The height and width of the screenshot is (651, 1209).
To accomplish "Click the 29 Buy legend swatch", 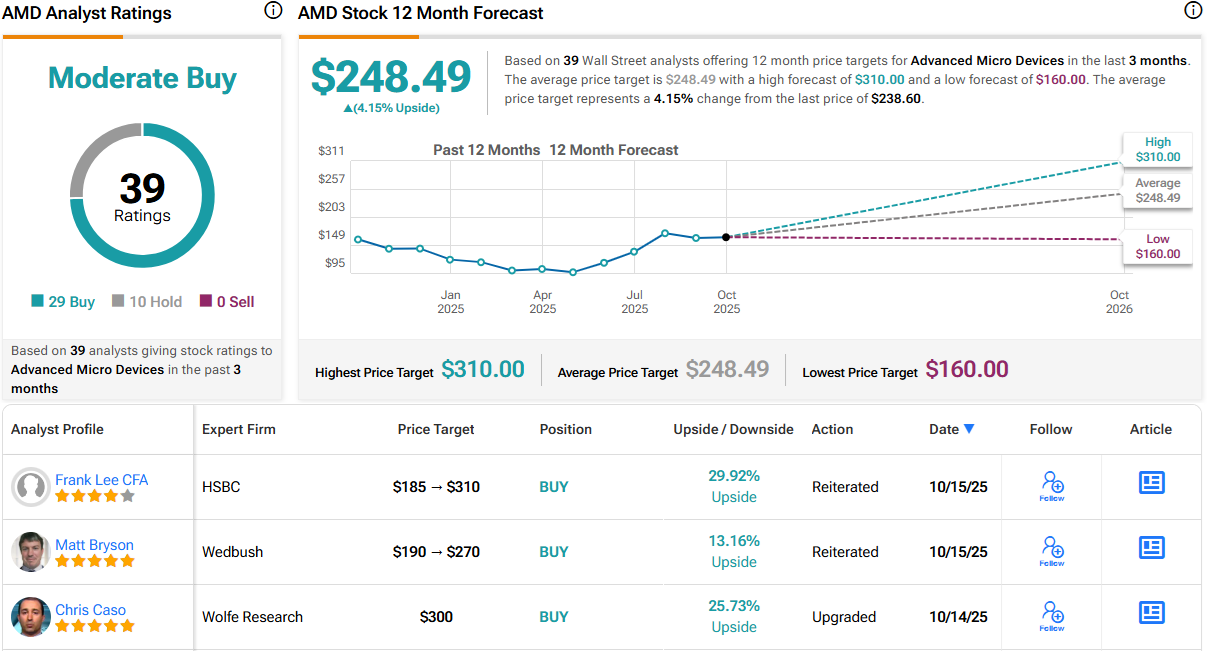I will (37, 301).
